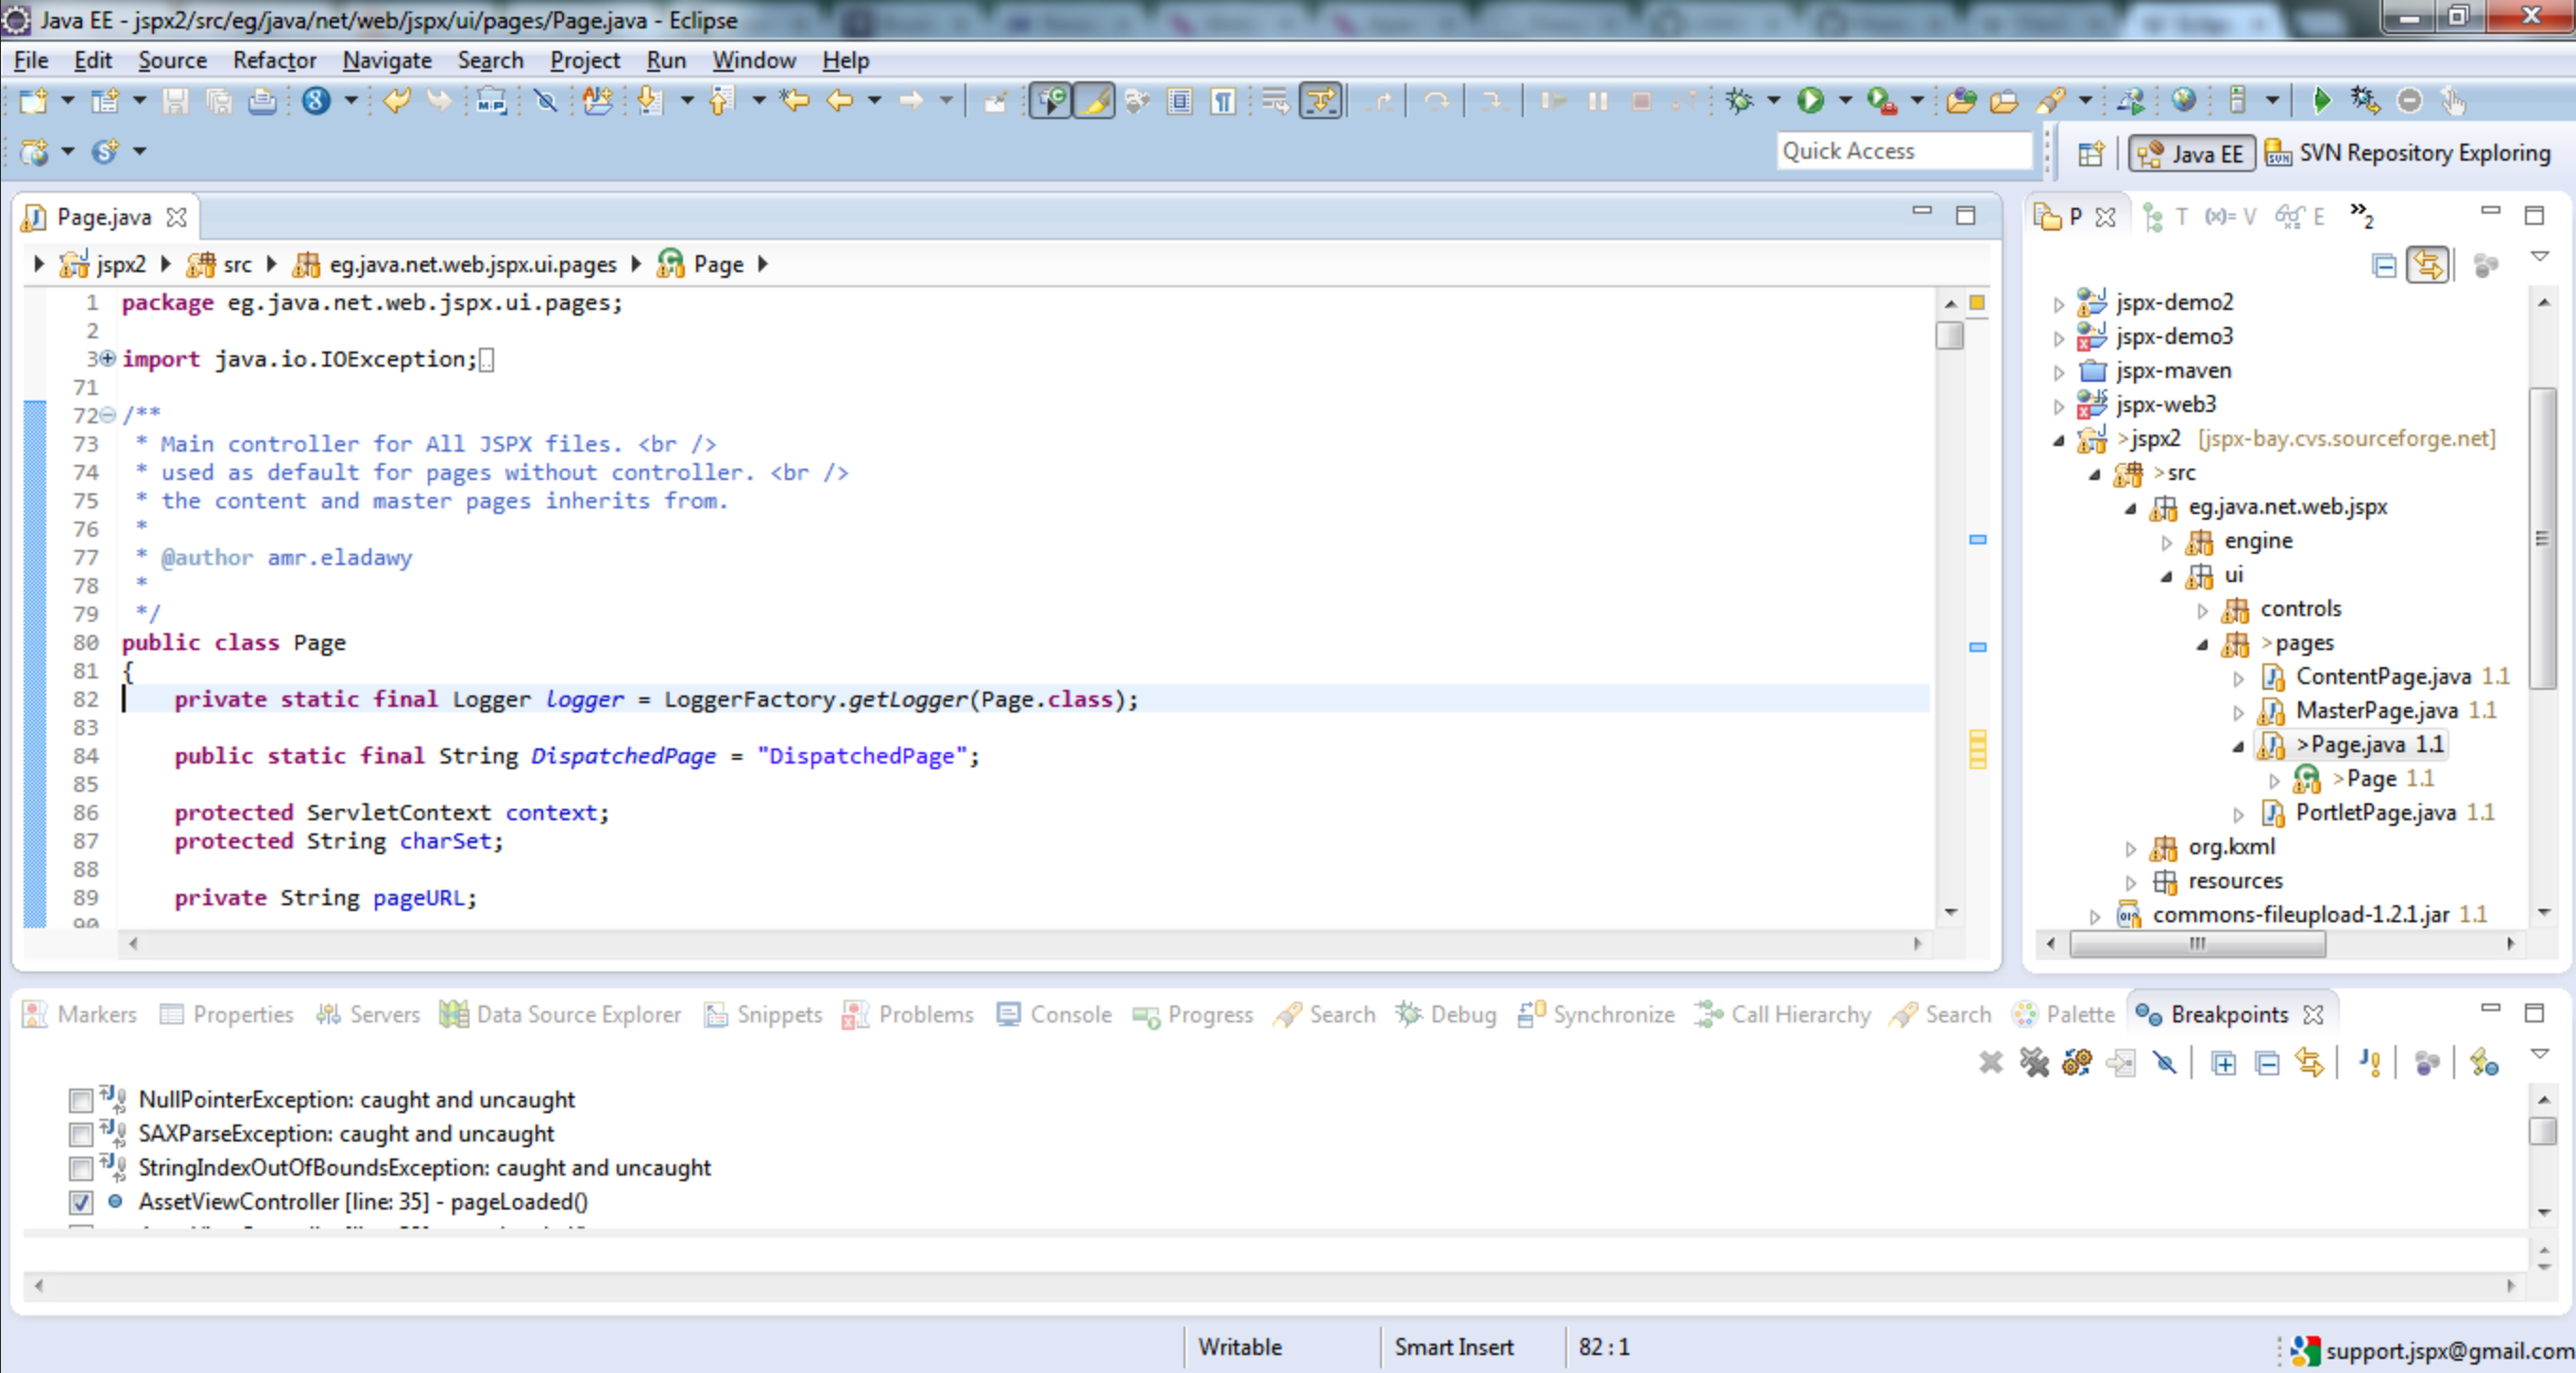Click Collapse All in Project Explorer
The height and width of the screenshot is (1373, 2576).
click(x=2384, y=265)
